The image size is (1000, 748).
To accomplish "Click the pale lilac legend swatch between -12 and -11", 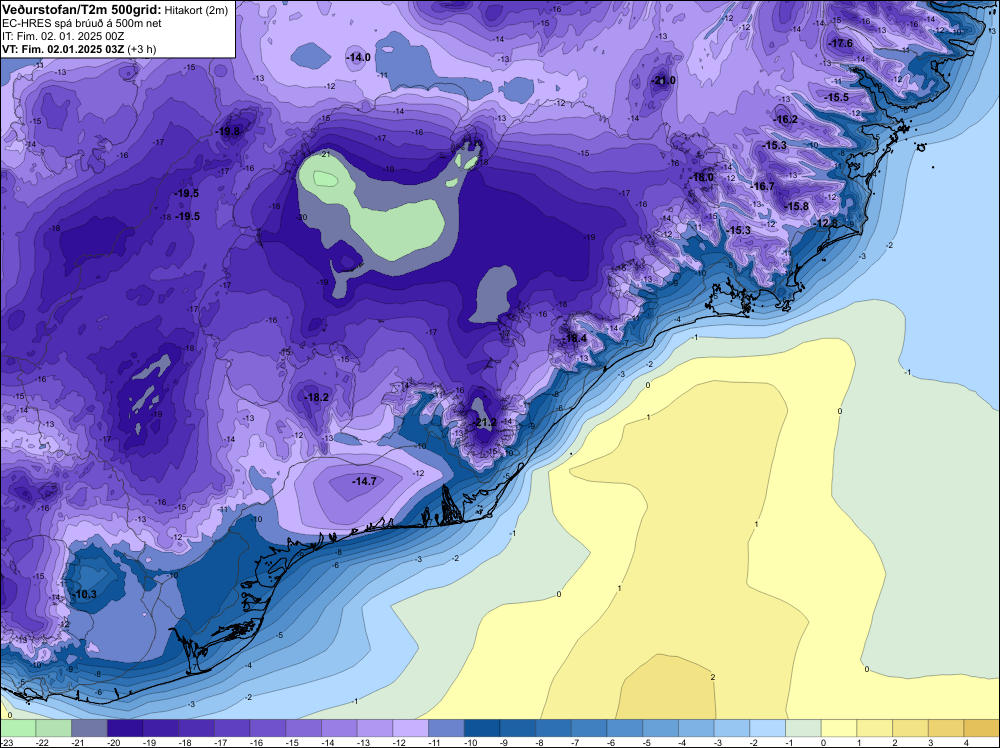I will [411, 728].
